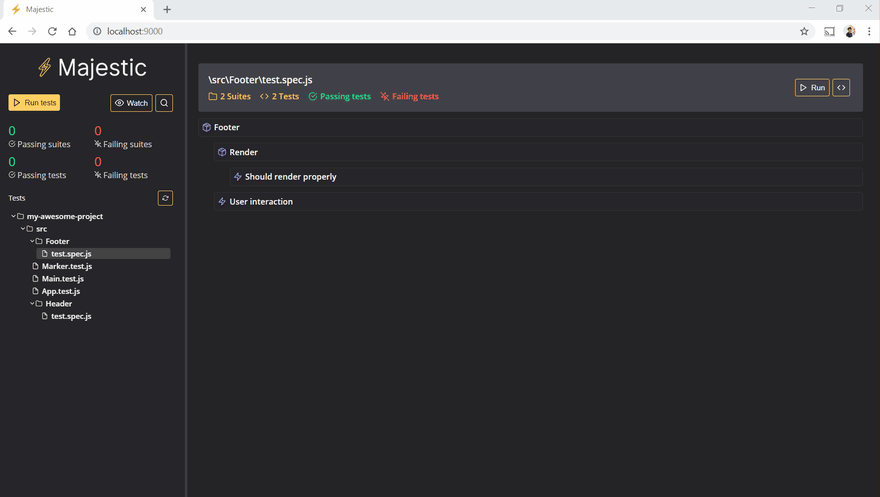This screenshot has height=497, width=880.
Task: Collapse the Footer folder chevron
Action: [x=32, y=241]
